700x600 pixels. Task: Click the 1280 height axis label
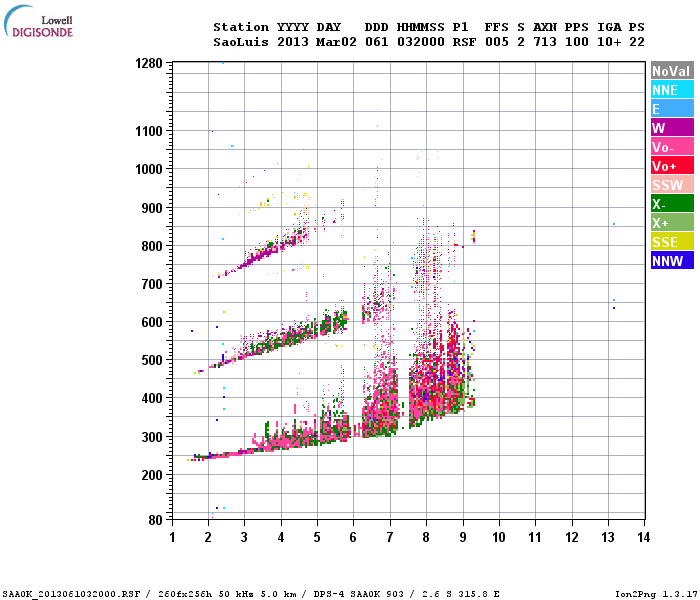tap(149, 63)
